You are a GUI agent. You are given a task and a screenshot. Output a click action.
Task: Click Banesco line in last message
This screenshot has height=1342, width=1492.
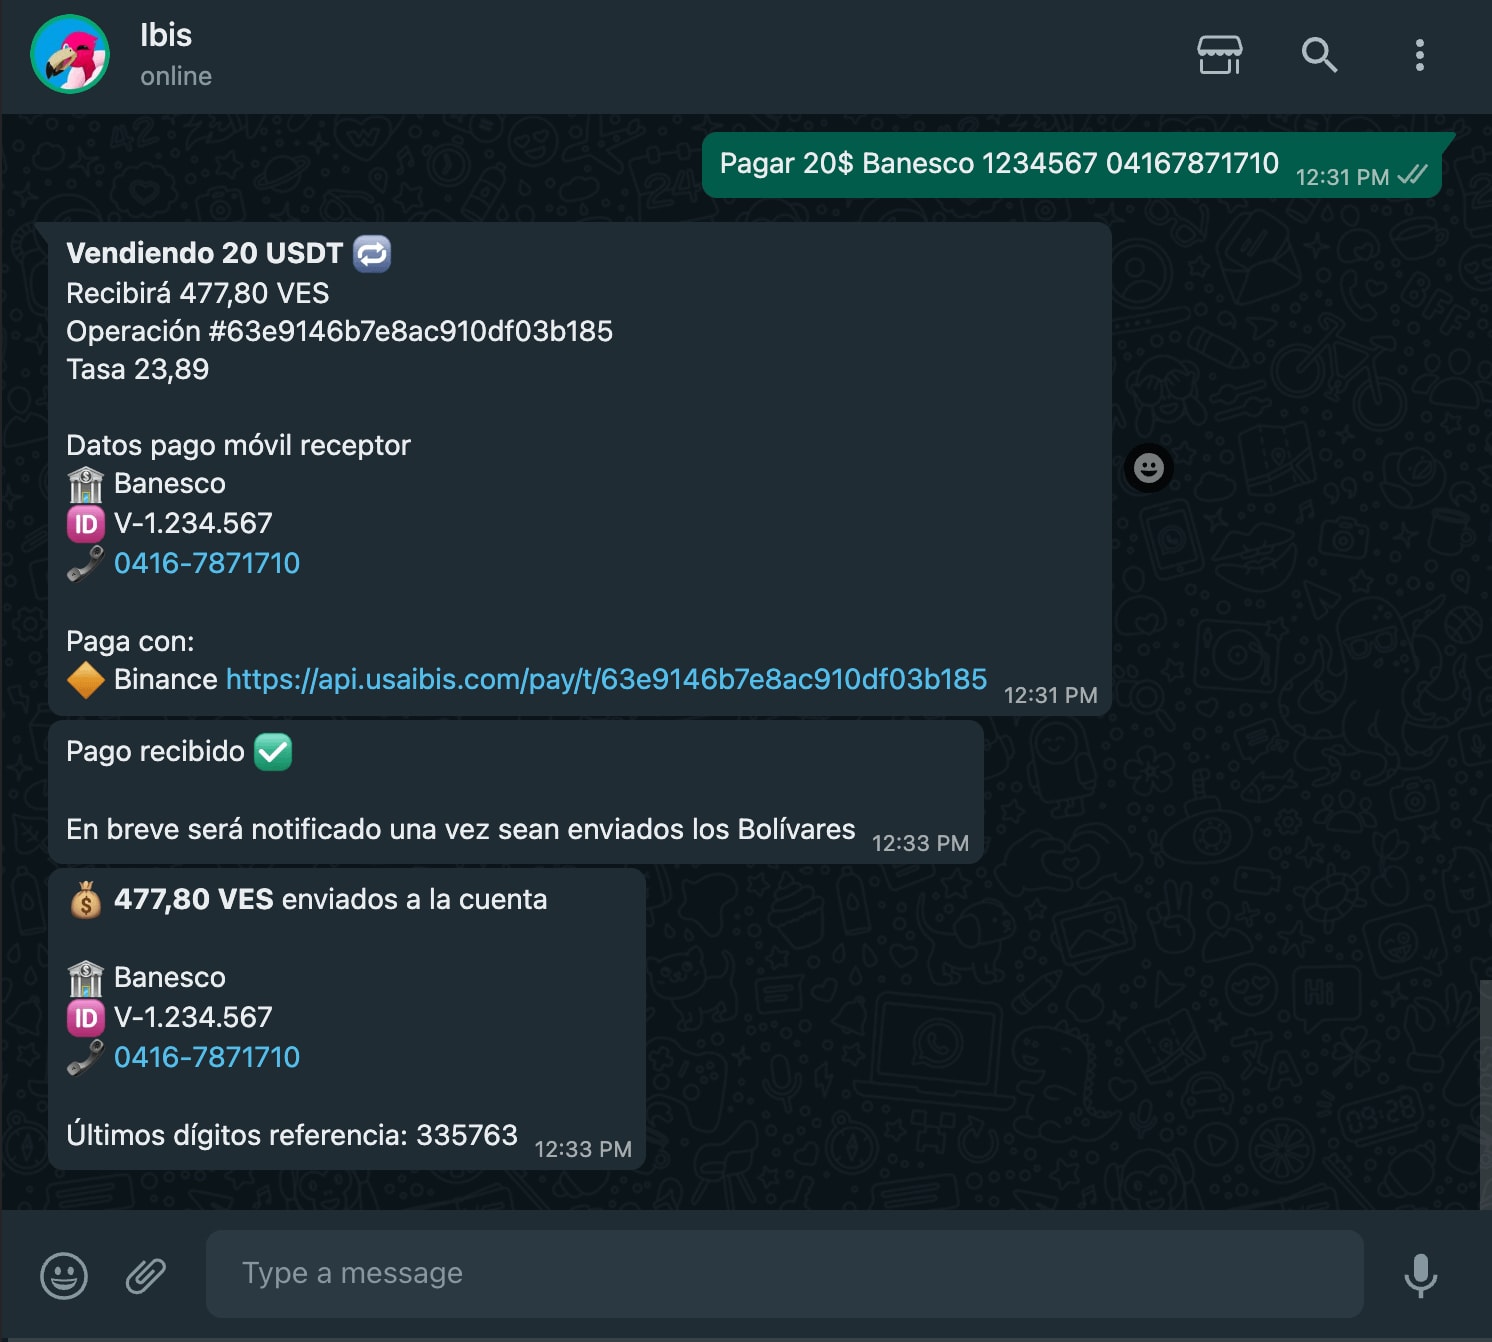(x=170, y=977)
